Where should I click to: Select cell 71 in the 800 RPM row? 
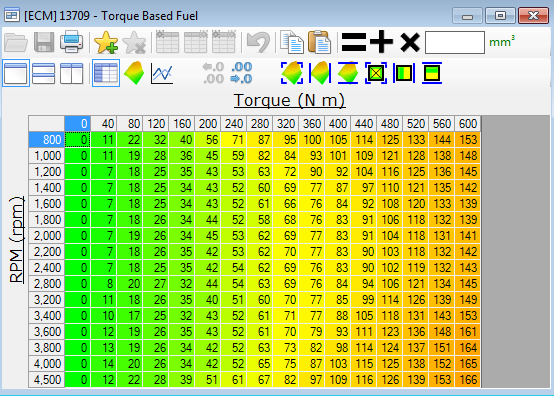234,140
